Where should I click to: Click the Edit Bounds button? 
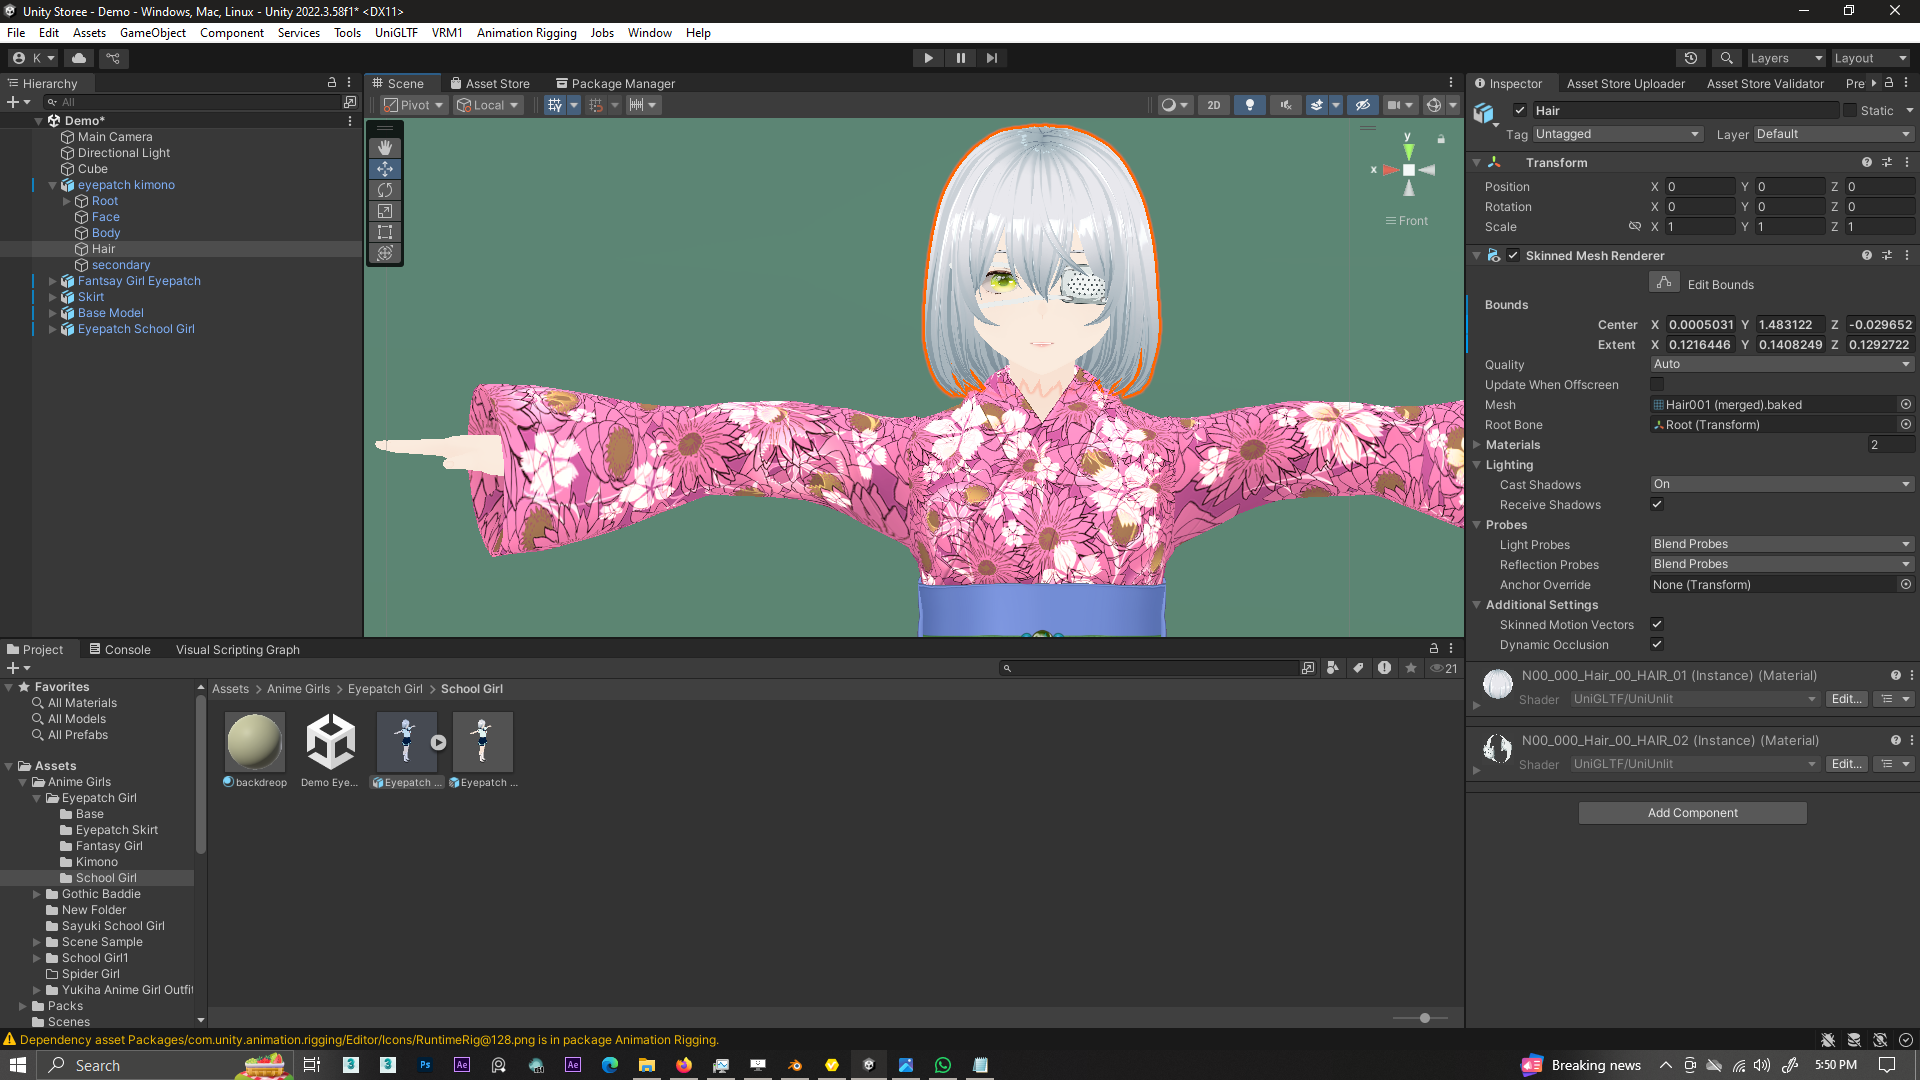point(1664,284)
